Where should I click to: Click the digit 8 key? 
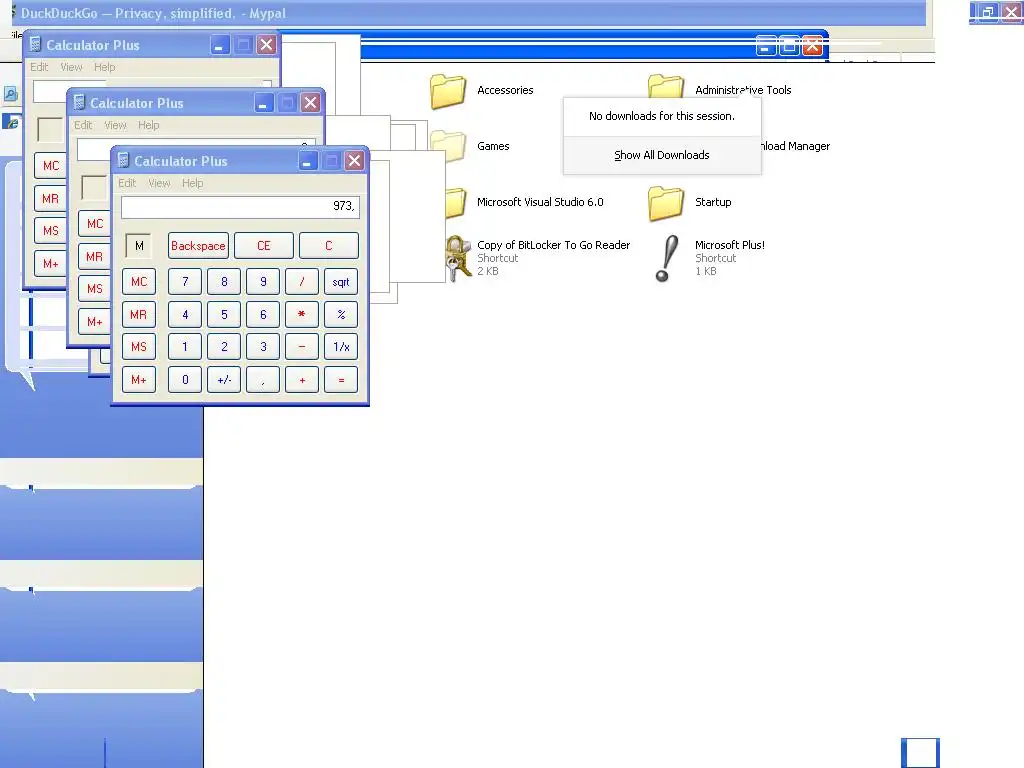tap(224, 281)
